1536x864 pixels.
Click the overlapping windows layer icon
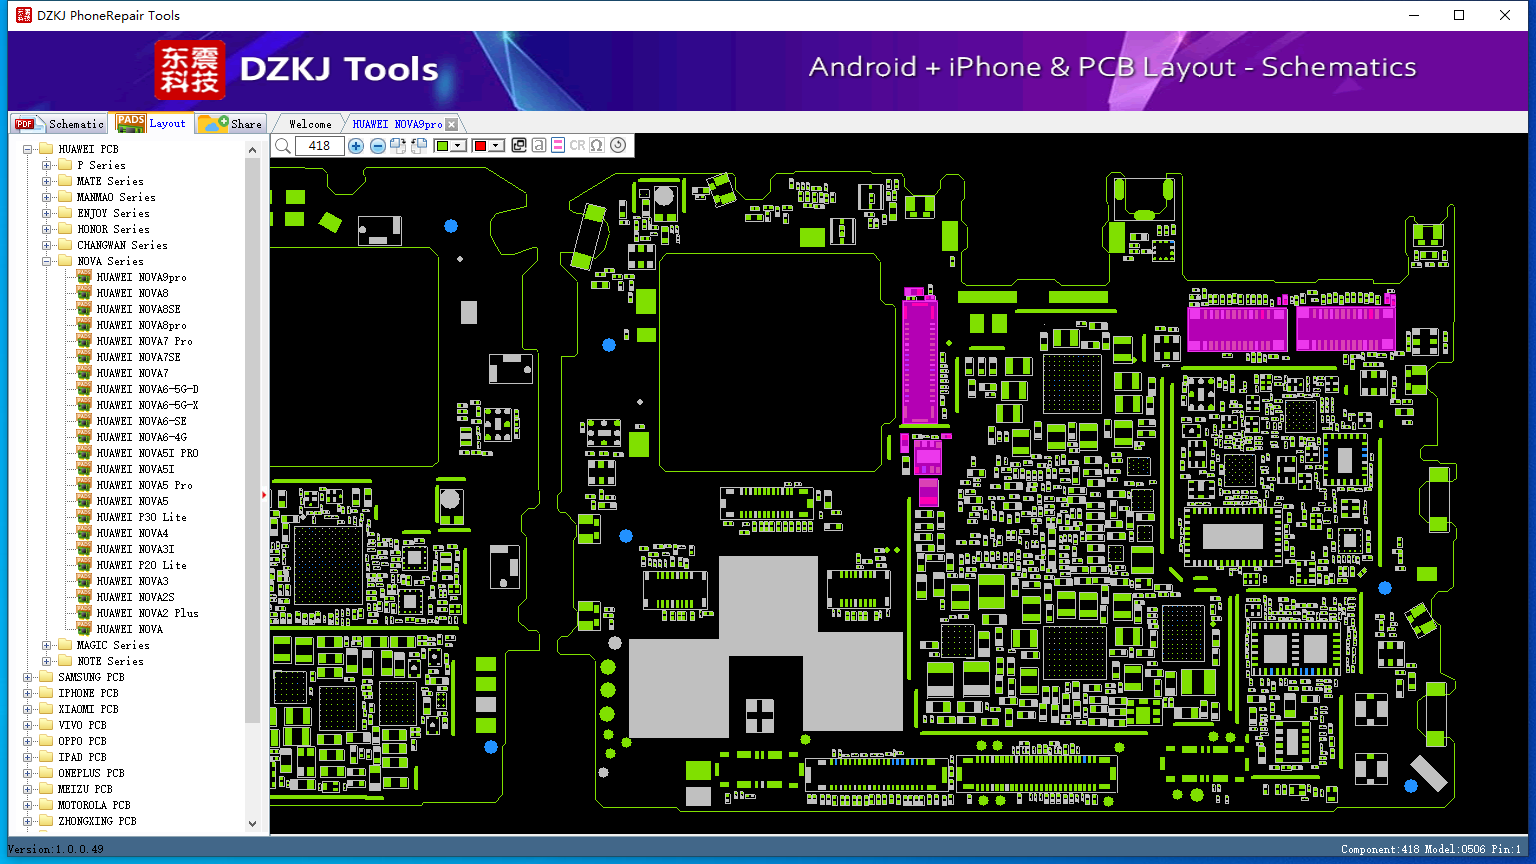pos(519,146)
